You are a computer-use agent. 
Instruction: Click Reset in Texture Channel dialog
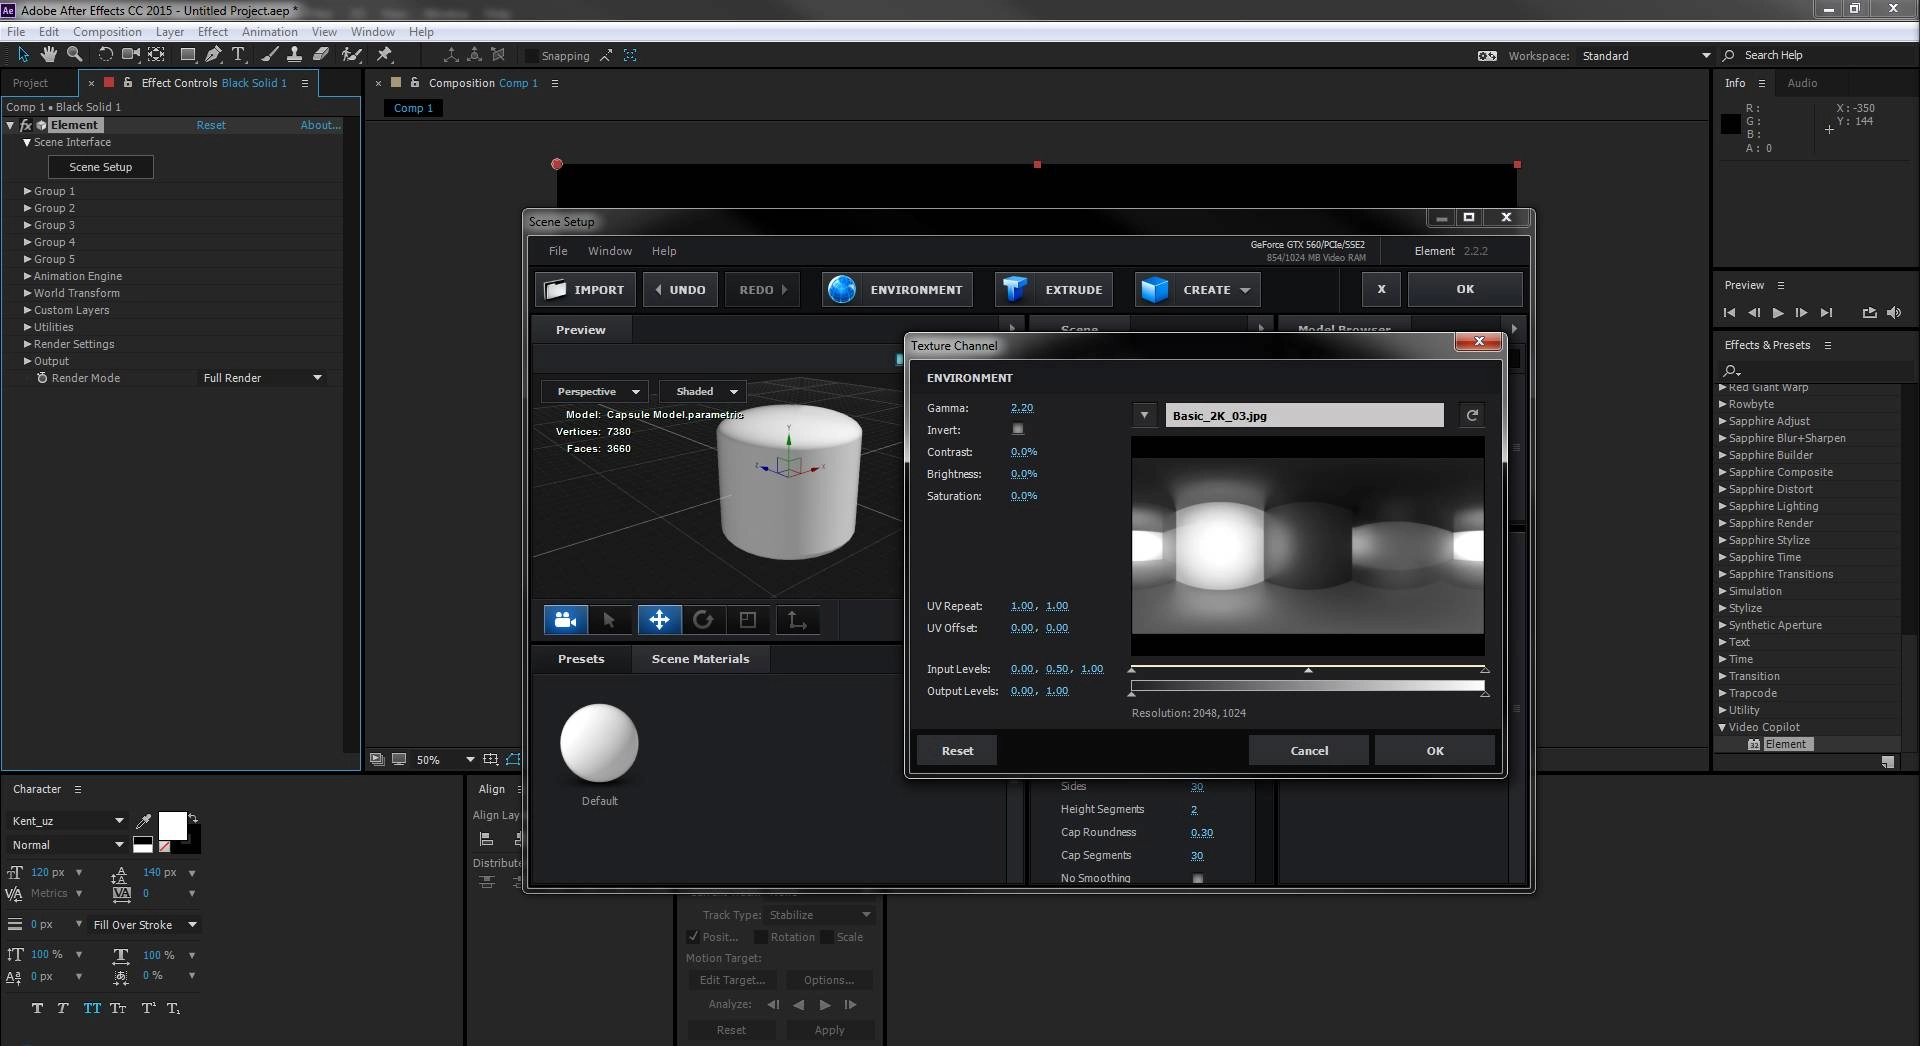[957, 751]
